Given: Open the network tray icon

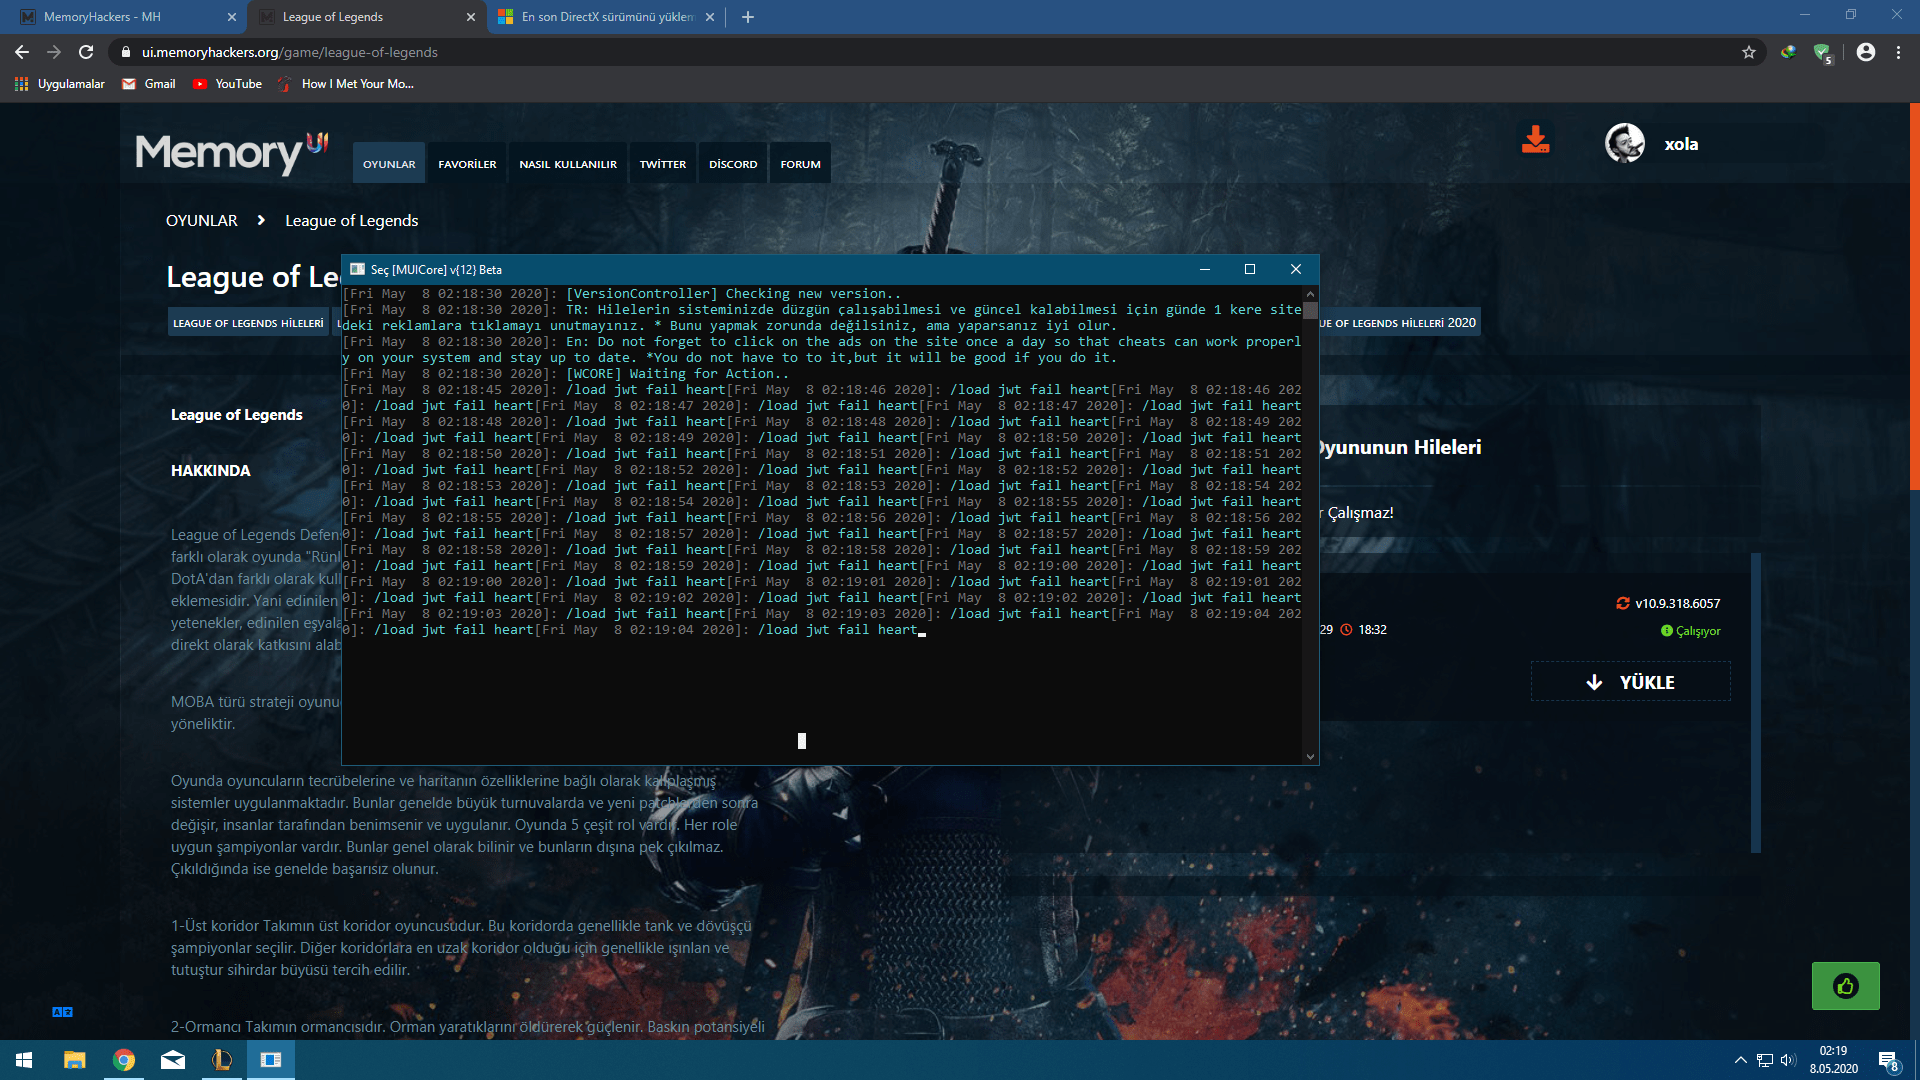Looking at the screenshot, I should coord(1765,1060).
